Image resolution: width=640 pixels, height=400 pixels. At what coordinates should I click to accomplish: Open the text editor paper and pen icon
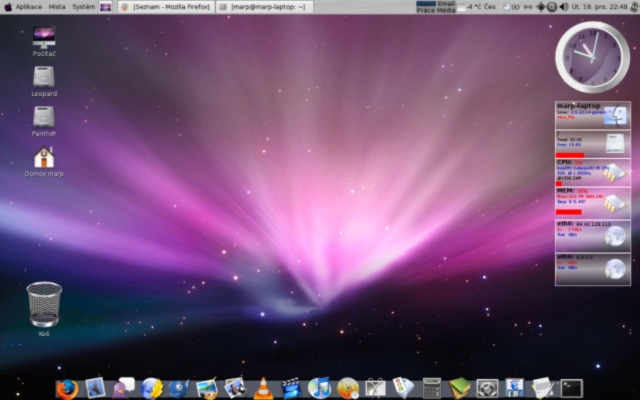pyautogui.click(x=543, y=388)
